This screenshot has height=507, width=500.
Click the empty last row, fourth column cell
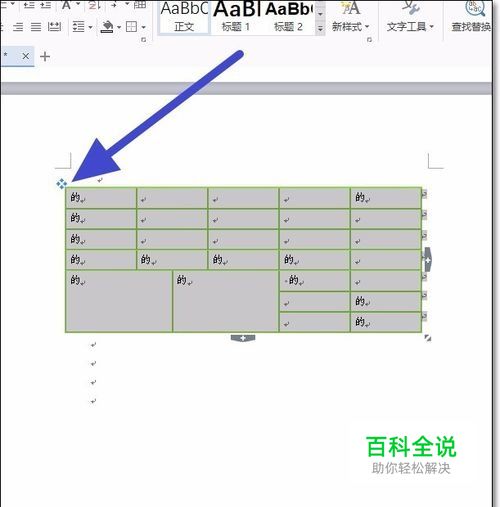pos(314,322)
